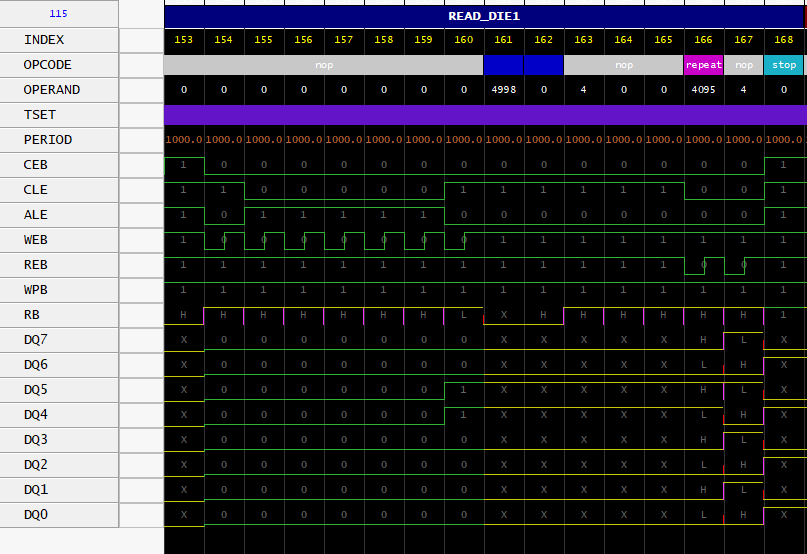This screenshot has height=554, width=807.
Task: Click DQ6 value H at index 167
Action: pyautogui.click(x=744, y=365)
